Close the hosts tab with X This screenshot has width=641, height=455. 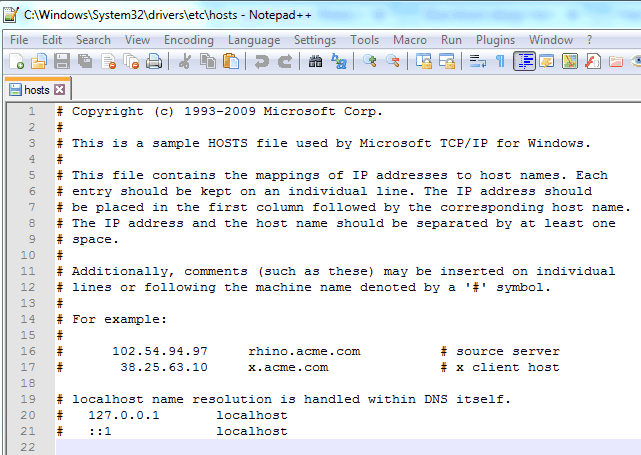(60, 90)
